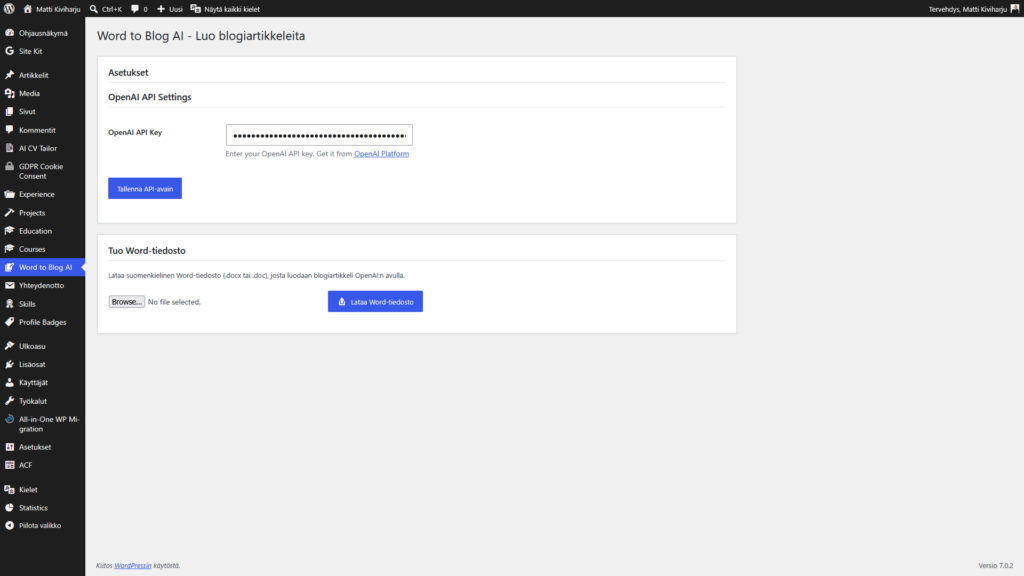Click the Työkalut wrench icon
This screenshot has width=1024, height=576.
click(x=9, y=401)
